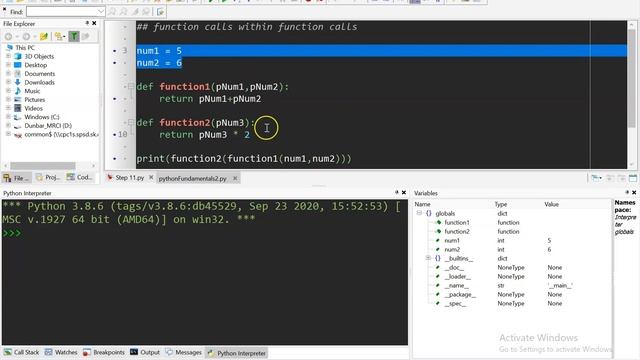Pin the File Explorer panel

click(x=87, y=23)
